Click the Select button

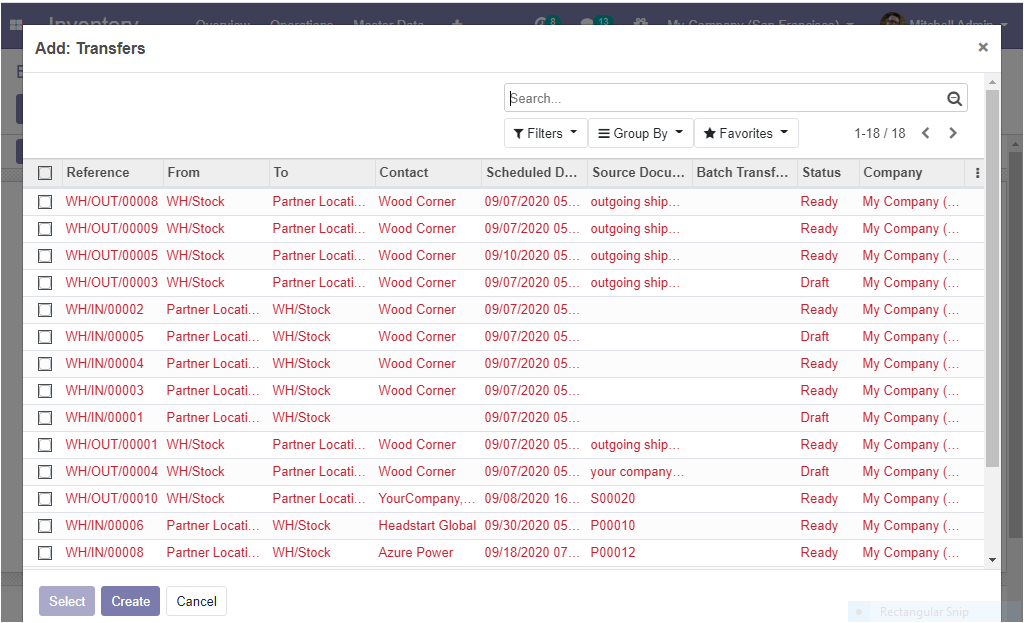click(x=67, y=601)
